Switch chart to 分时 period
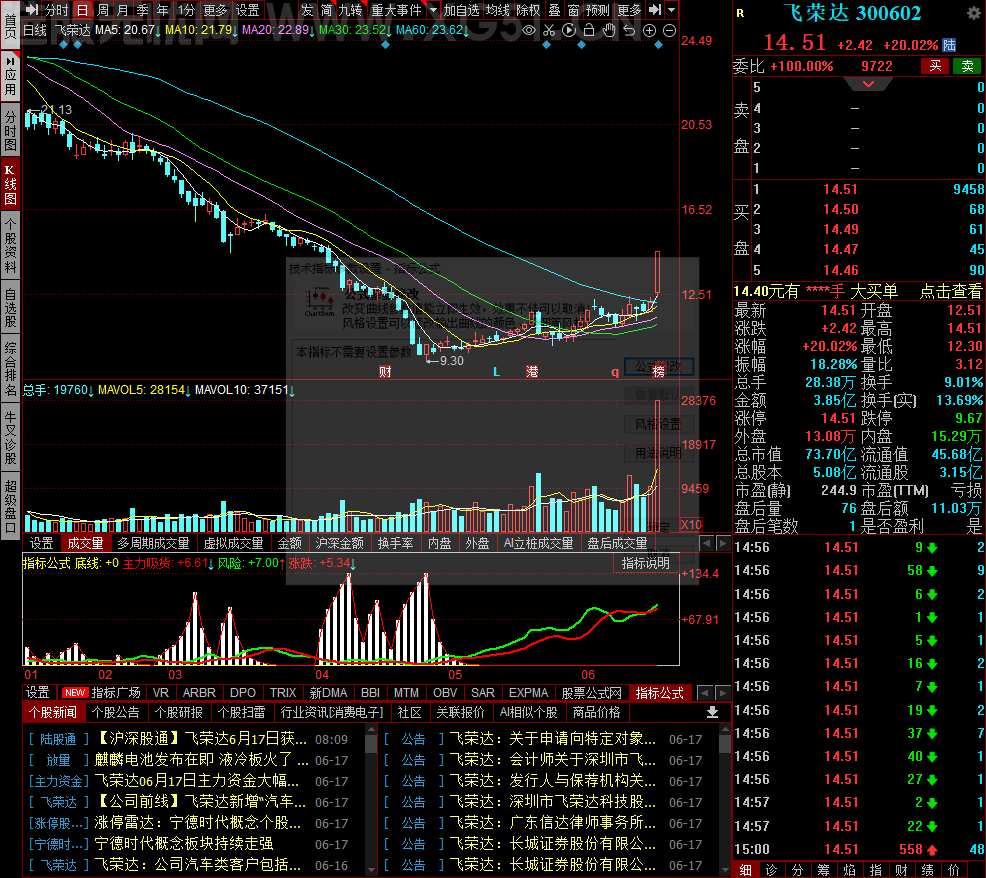This screenshot has height=878, width=986. [x=57, y=10]
